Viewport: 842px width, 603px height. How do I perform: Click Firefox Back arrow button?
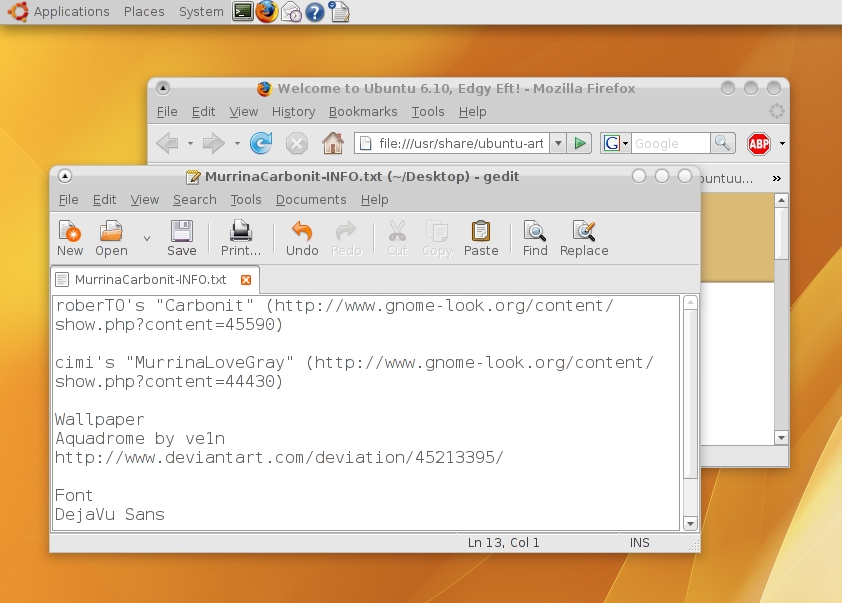(x=168, y=143)
